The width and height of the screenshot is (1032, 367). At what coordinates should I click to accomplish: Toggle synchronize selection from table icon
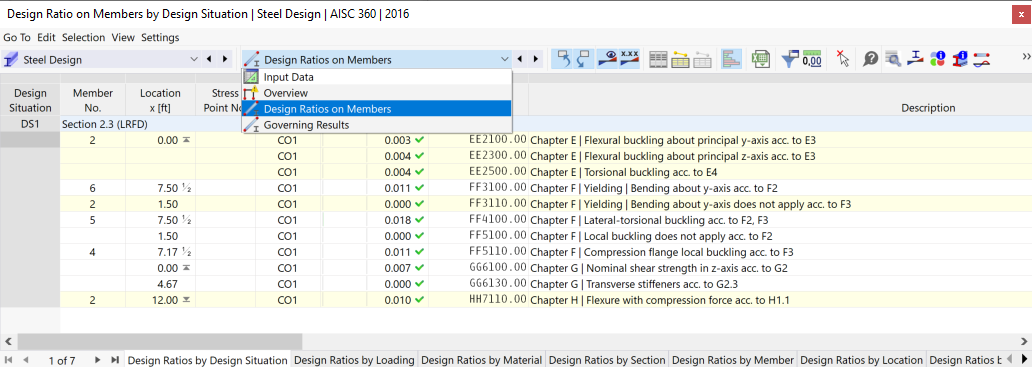(563, 59)
